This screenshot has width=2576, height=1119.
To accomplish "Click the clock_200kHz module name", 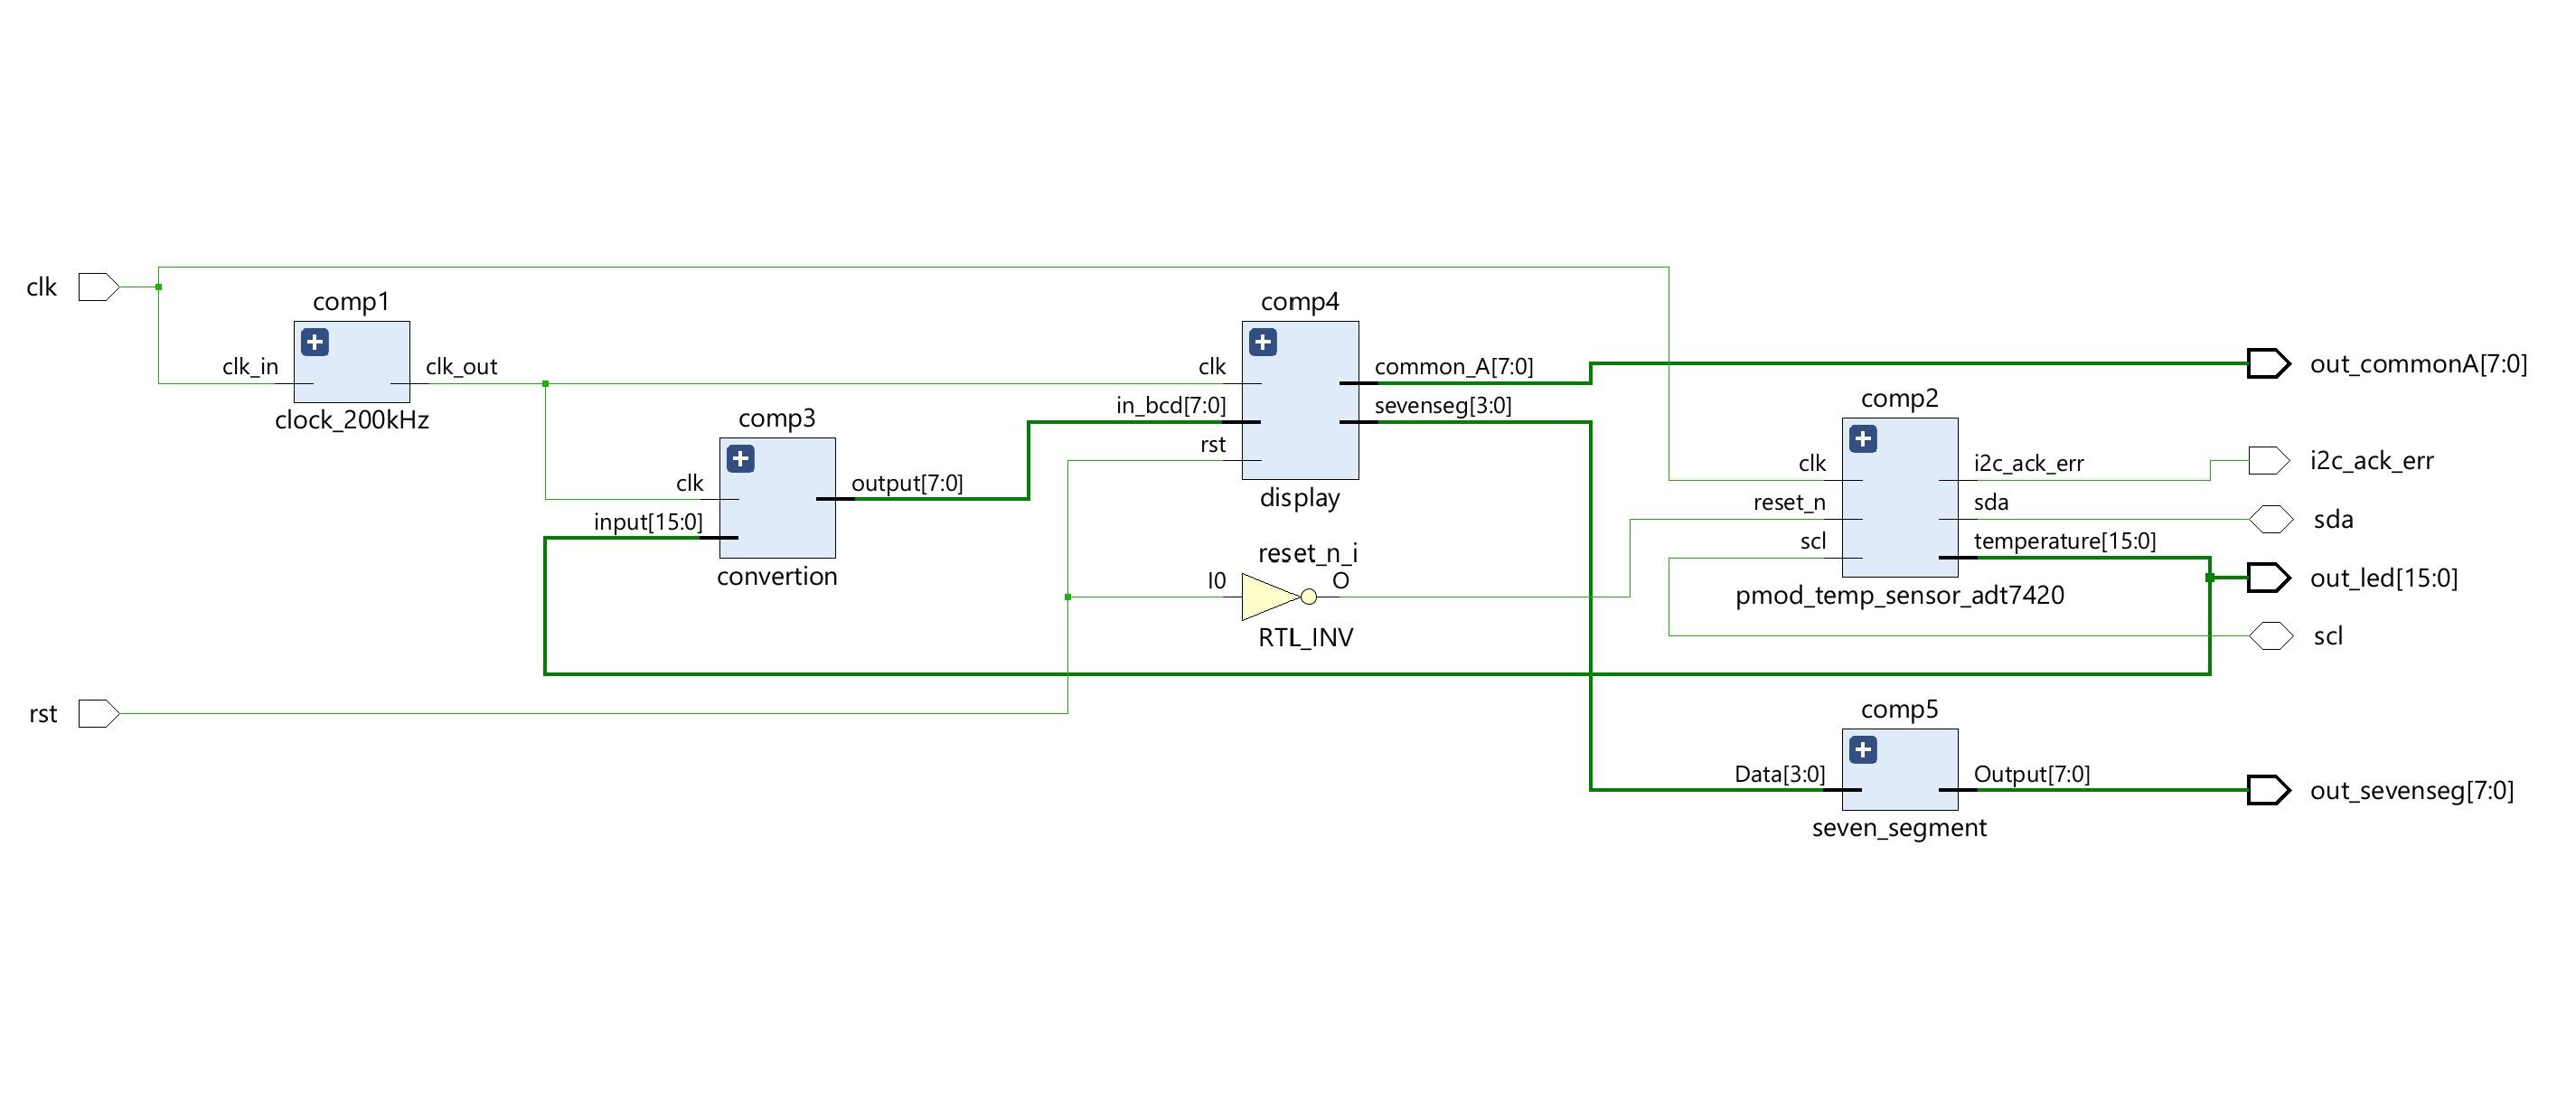I will 352,420.
